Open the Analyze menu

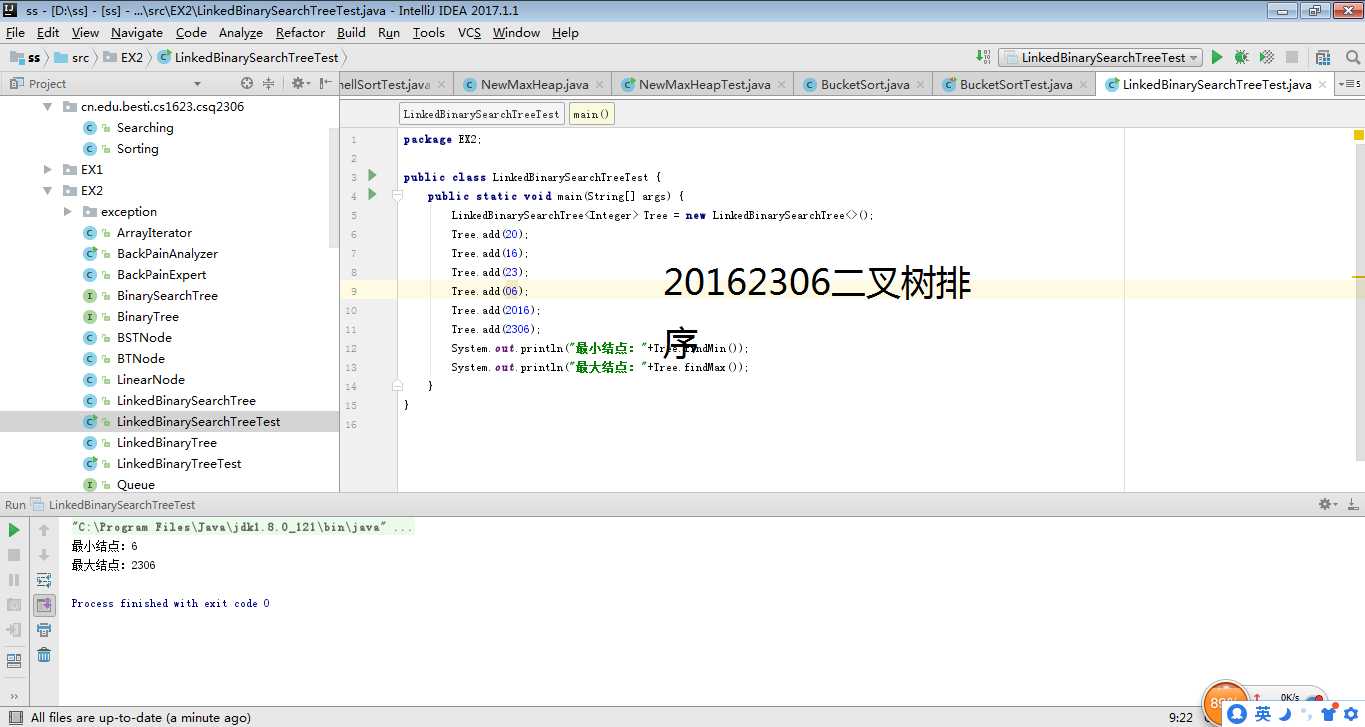click(x=241, y=32)
